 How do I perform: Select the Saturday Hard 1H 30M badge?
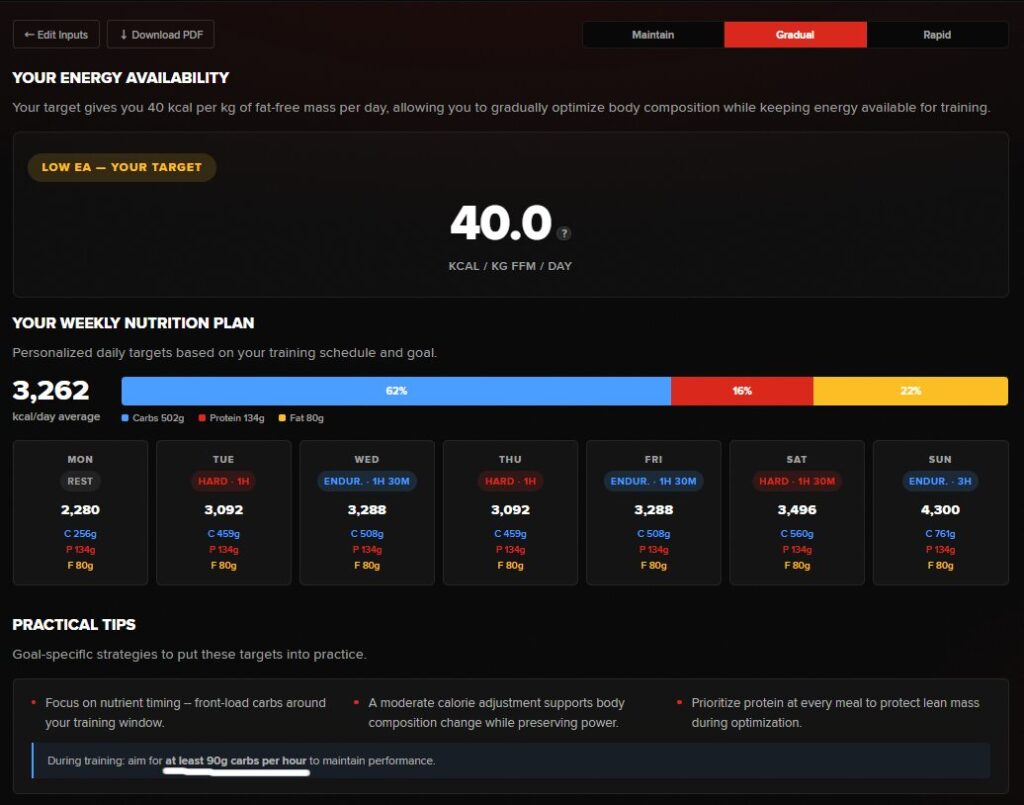[796, 481]
